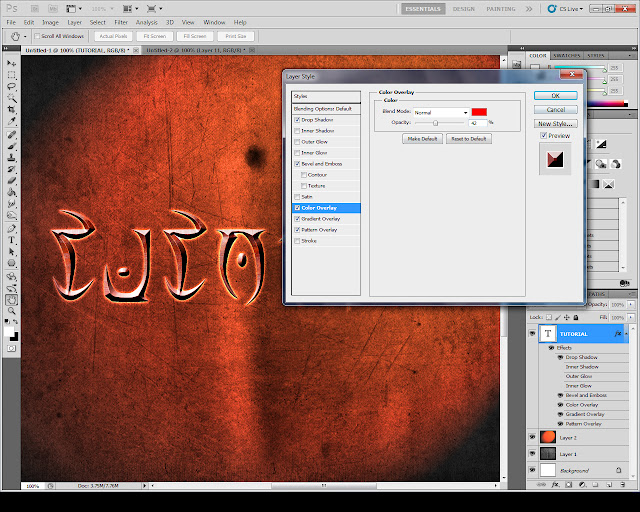Open the Filter menu
Image resolution: width=640 pixels, height=512 pixels.
121,22
